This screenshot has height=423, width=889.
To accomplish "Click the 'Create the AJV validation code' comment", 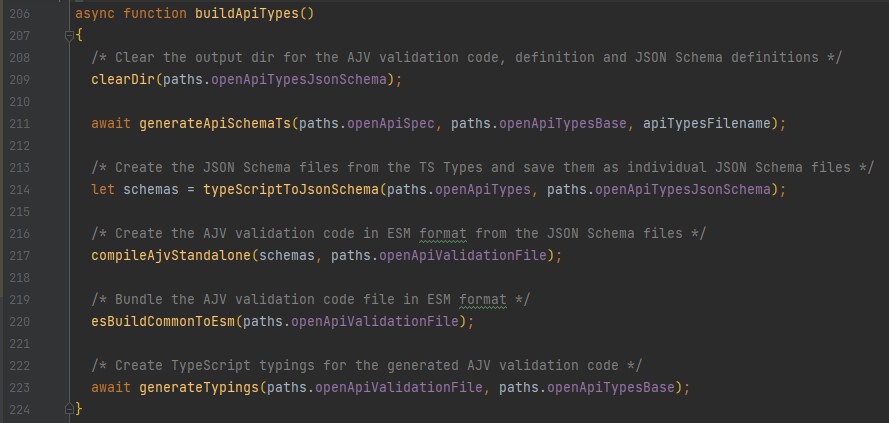I will coord(399,234).
